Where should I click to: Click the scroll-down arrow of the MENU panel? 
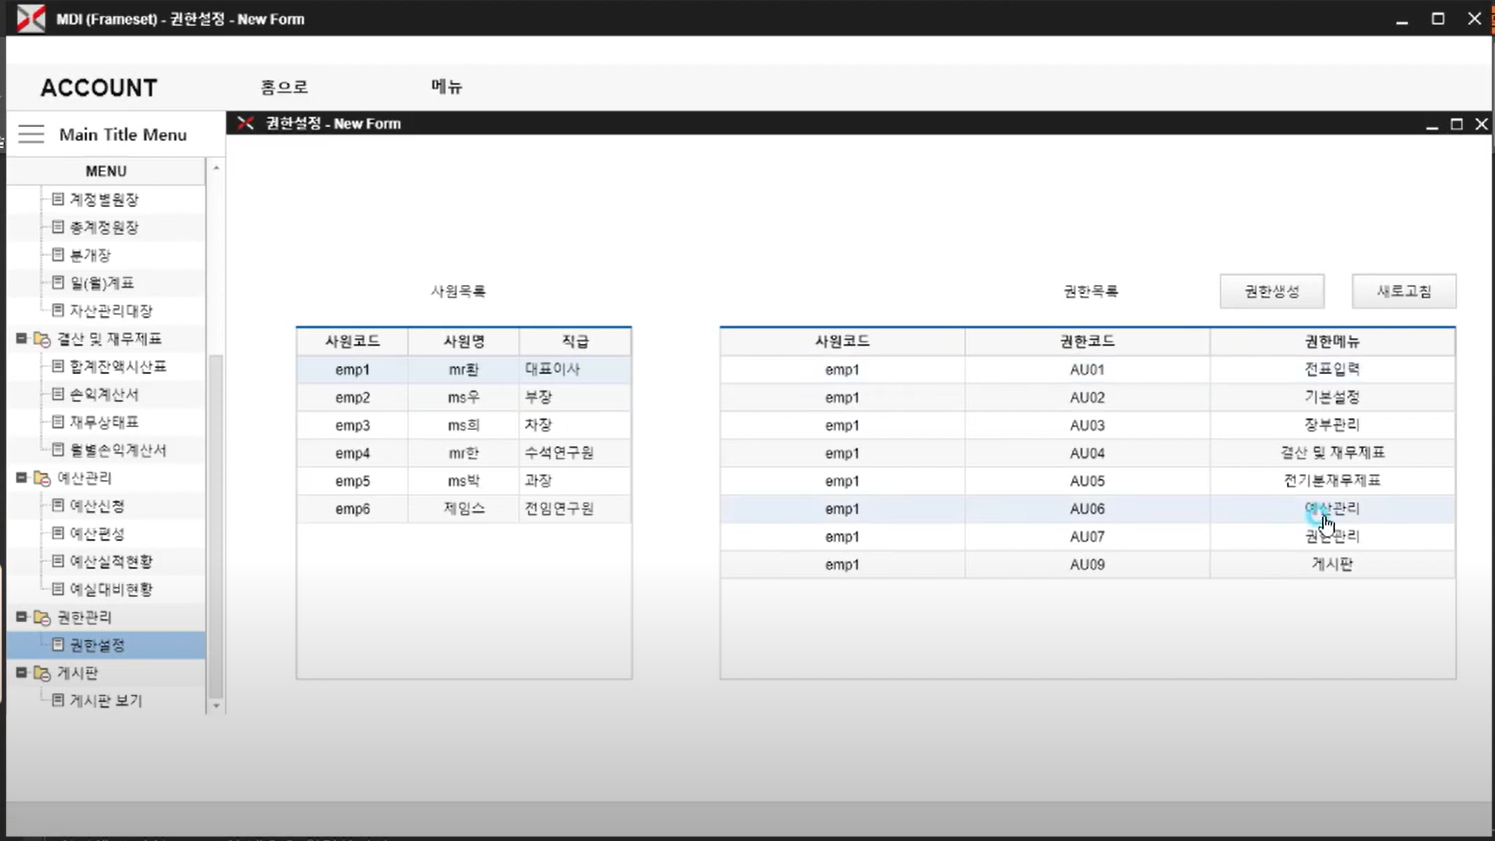pos(216,706)
